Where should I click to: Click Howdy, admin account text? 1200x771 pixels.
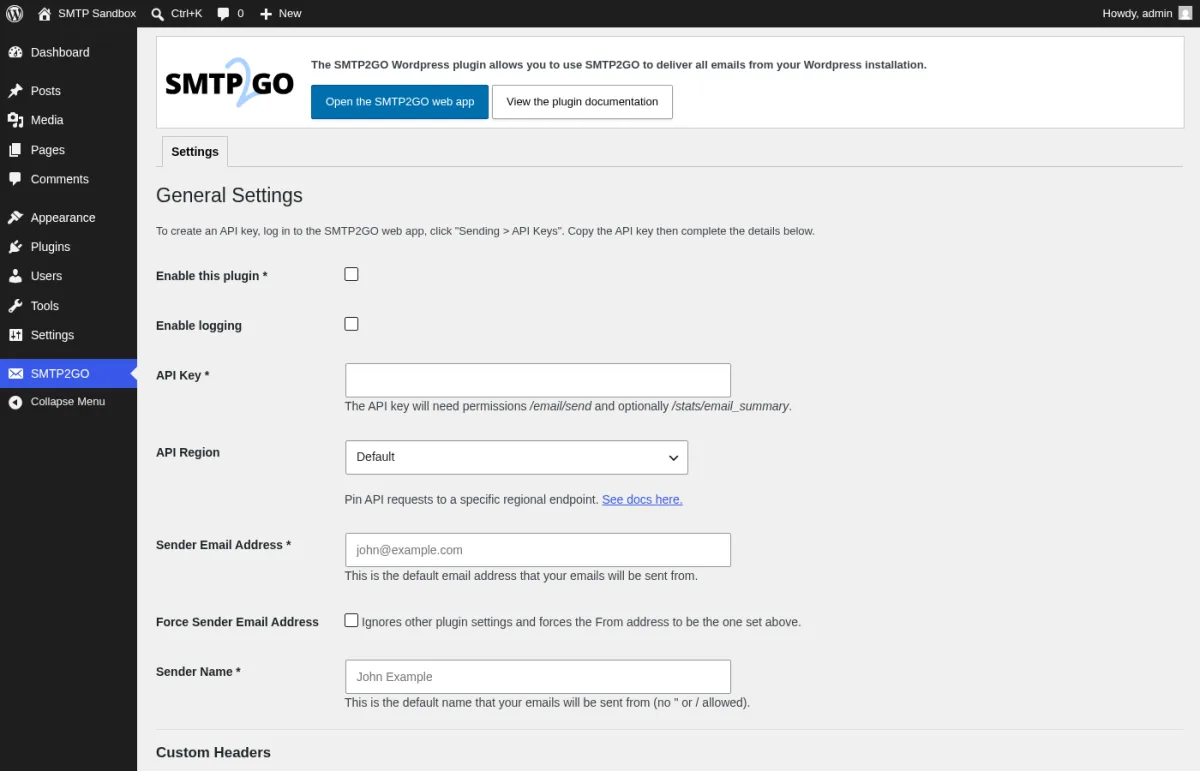coord(1137,14)
